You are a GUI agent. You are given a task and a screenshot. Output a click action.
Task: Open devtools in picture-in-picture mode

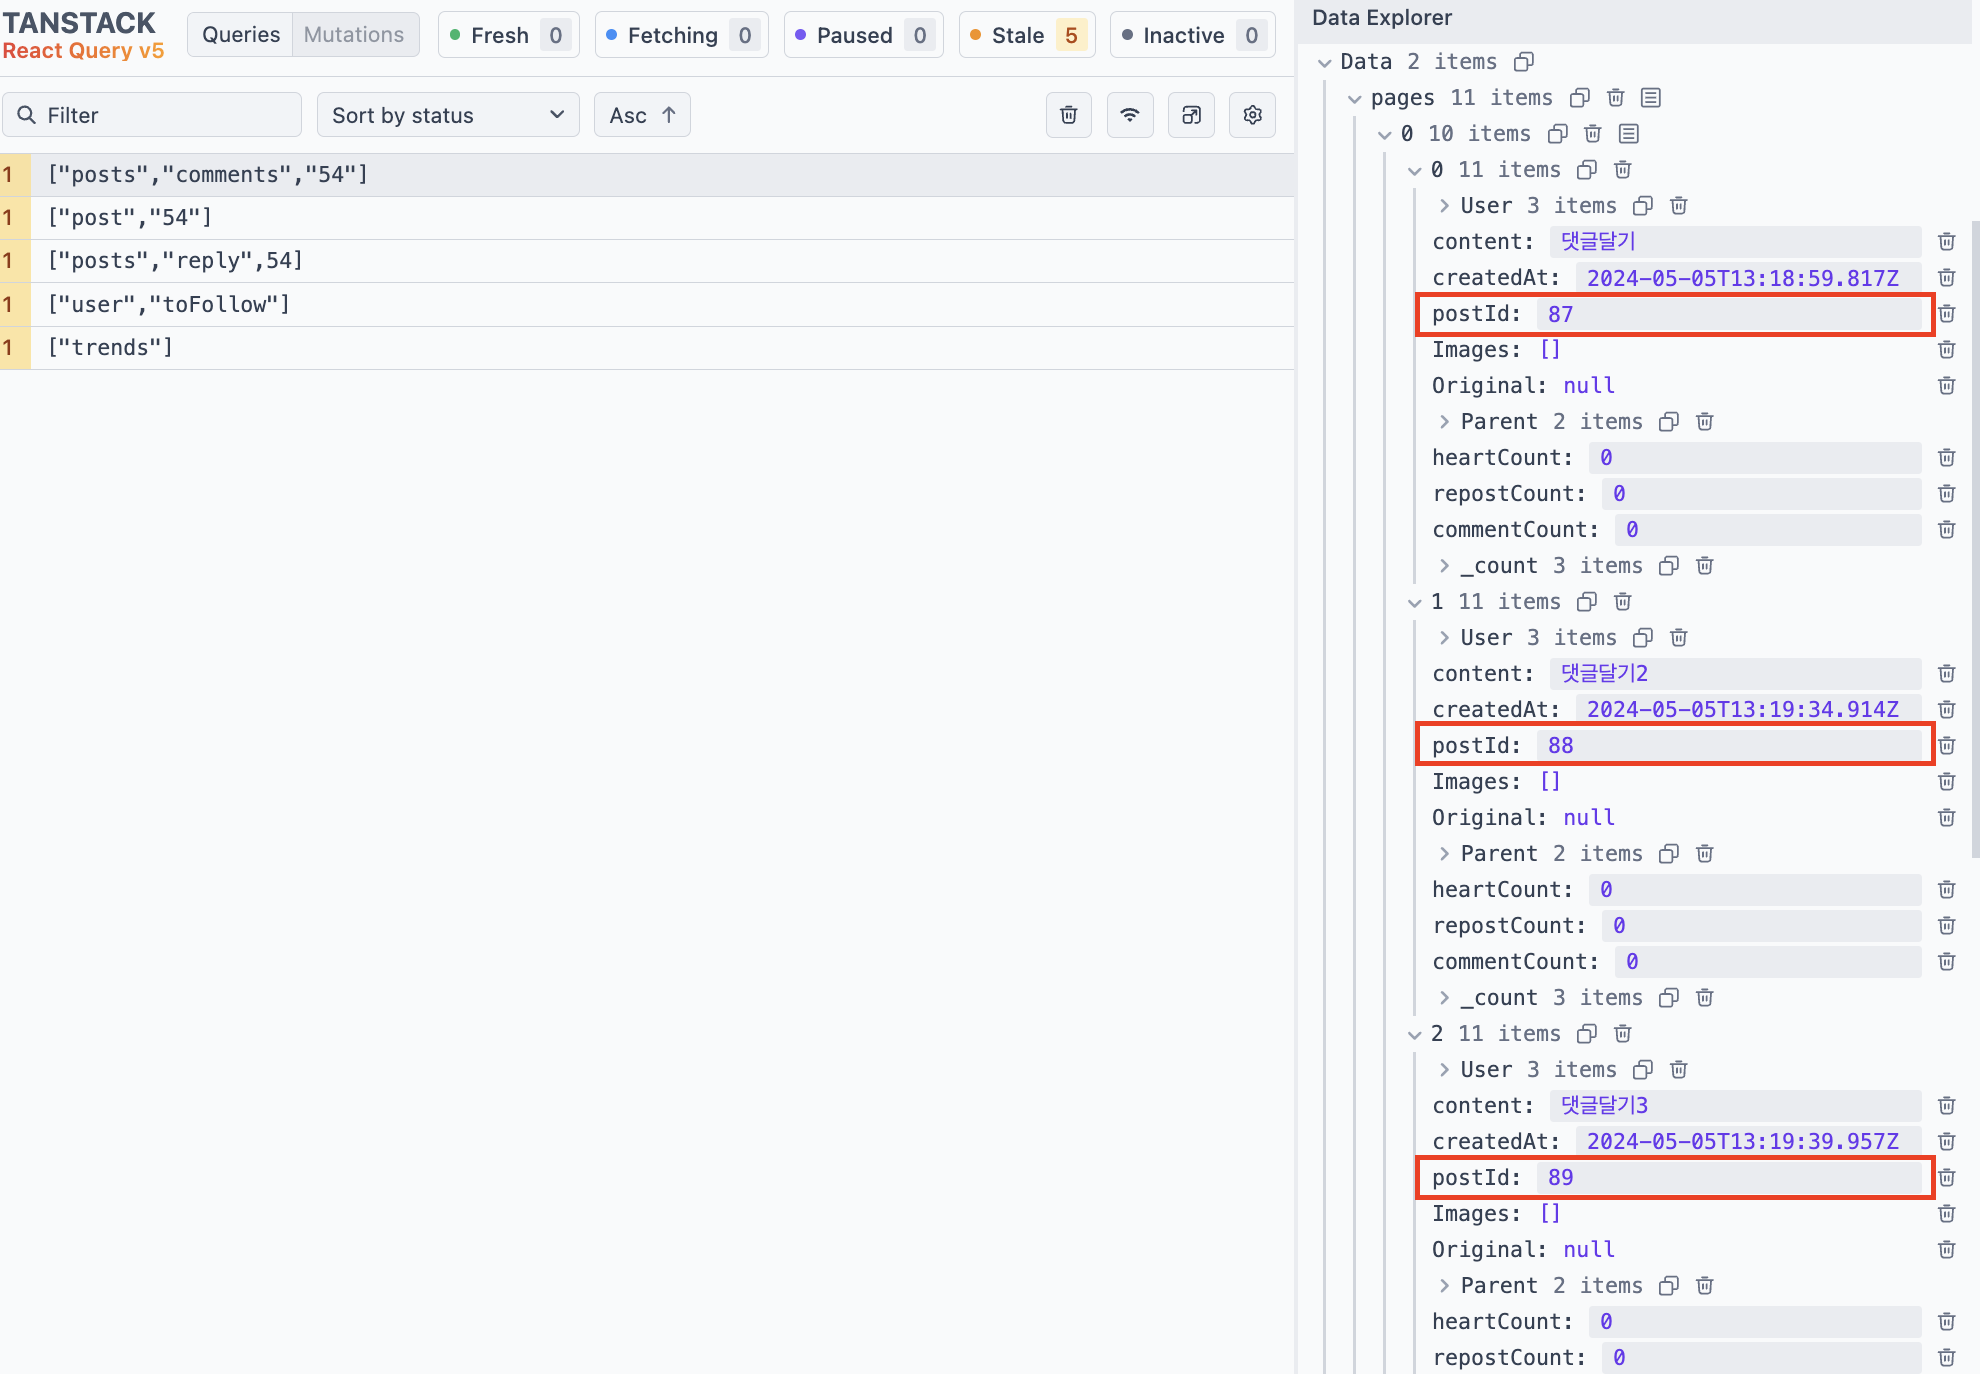pyautogui.click(x=1191, y=115)
